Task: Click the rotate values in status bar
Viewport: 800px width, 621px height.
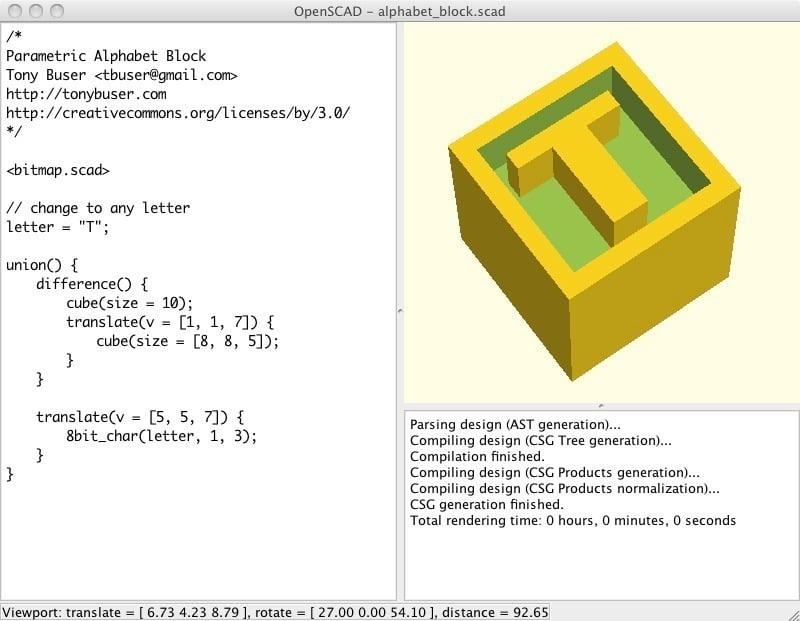Action: 346,612
